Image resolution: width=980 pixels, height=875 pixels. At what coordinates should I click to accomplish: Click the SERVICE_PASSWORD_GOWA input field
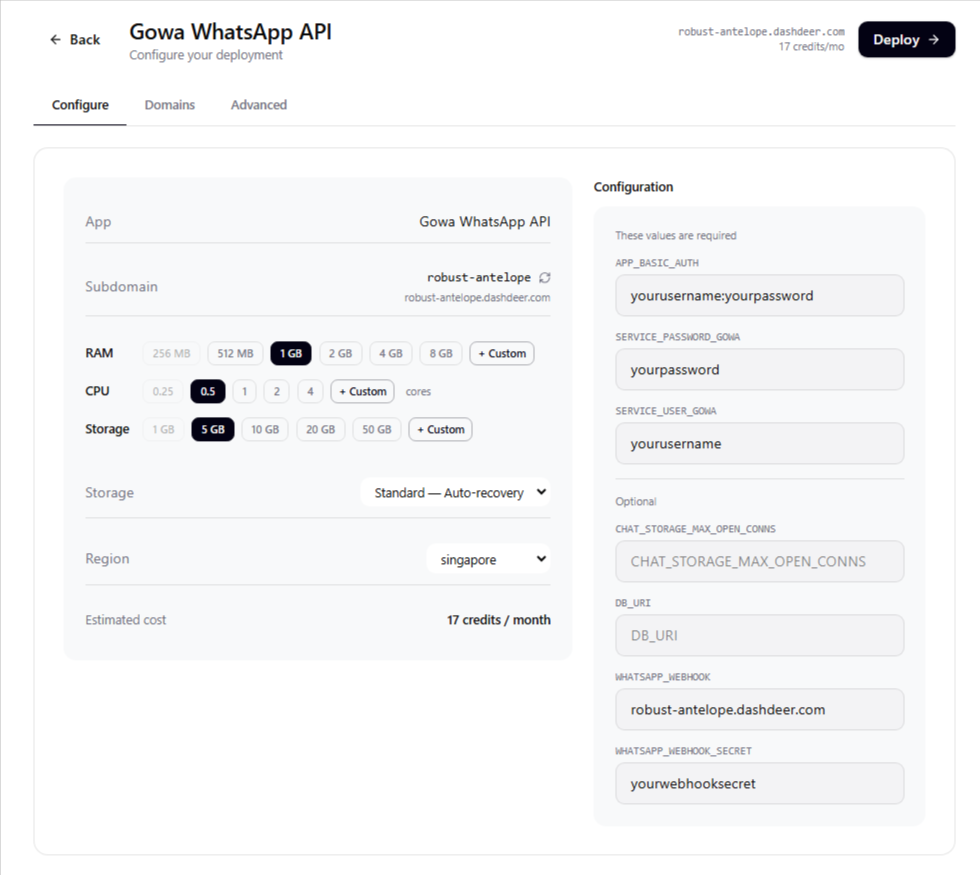[759, 369]
